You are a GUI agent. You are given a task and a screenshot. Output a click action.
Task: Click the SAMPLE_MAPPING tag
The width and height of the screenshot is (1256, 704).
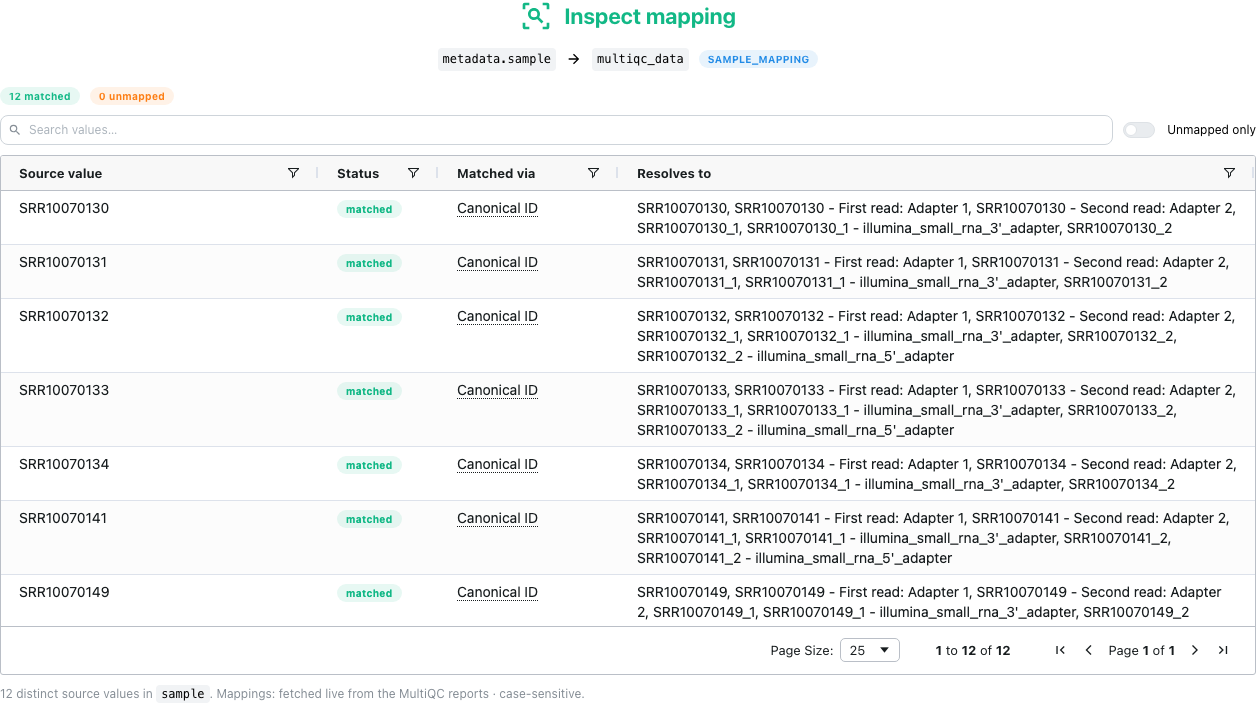pos(758,59)
